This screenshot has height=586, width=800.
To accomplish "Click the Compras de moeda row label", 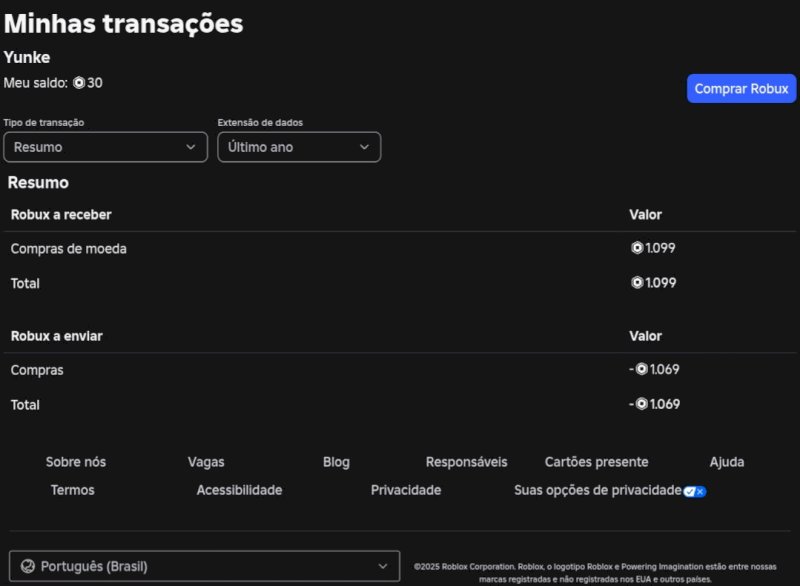I will point(68,249).
